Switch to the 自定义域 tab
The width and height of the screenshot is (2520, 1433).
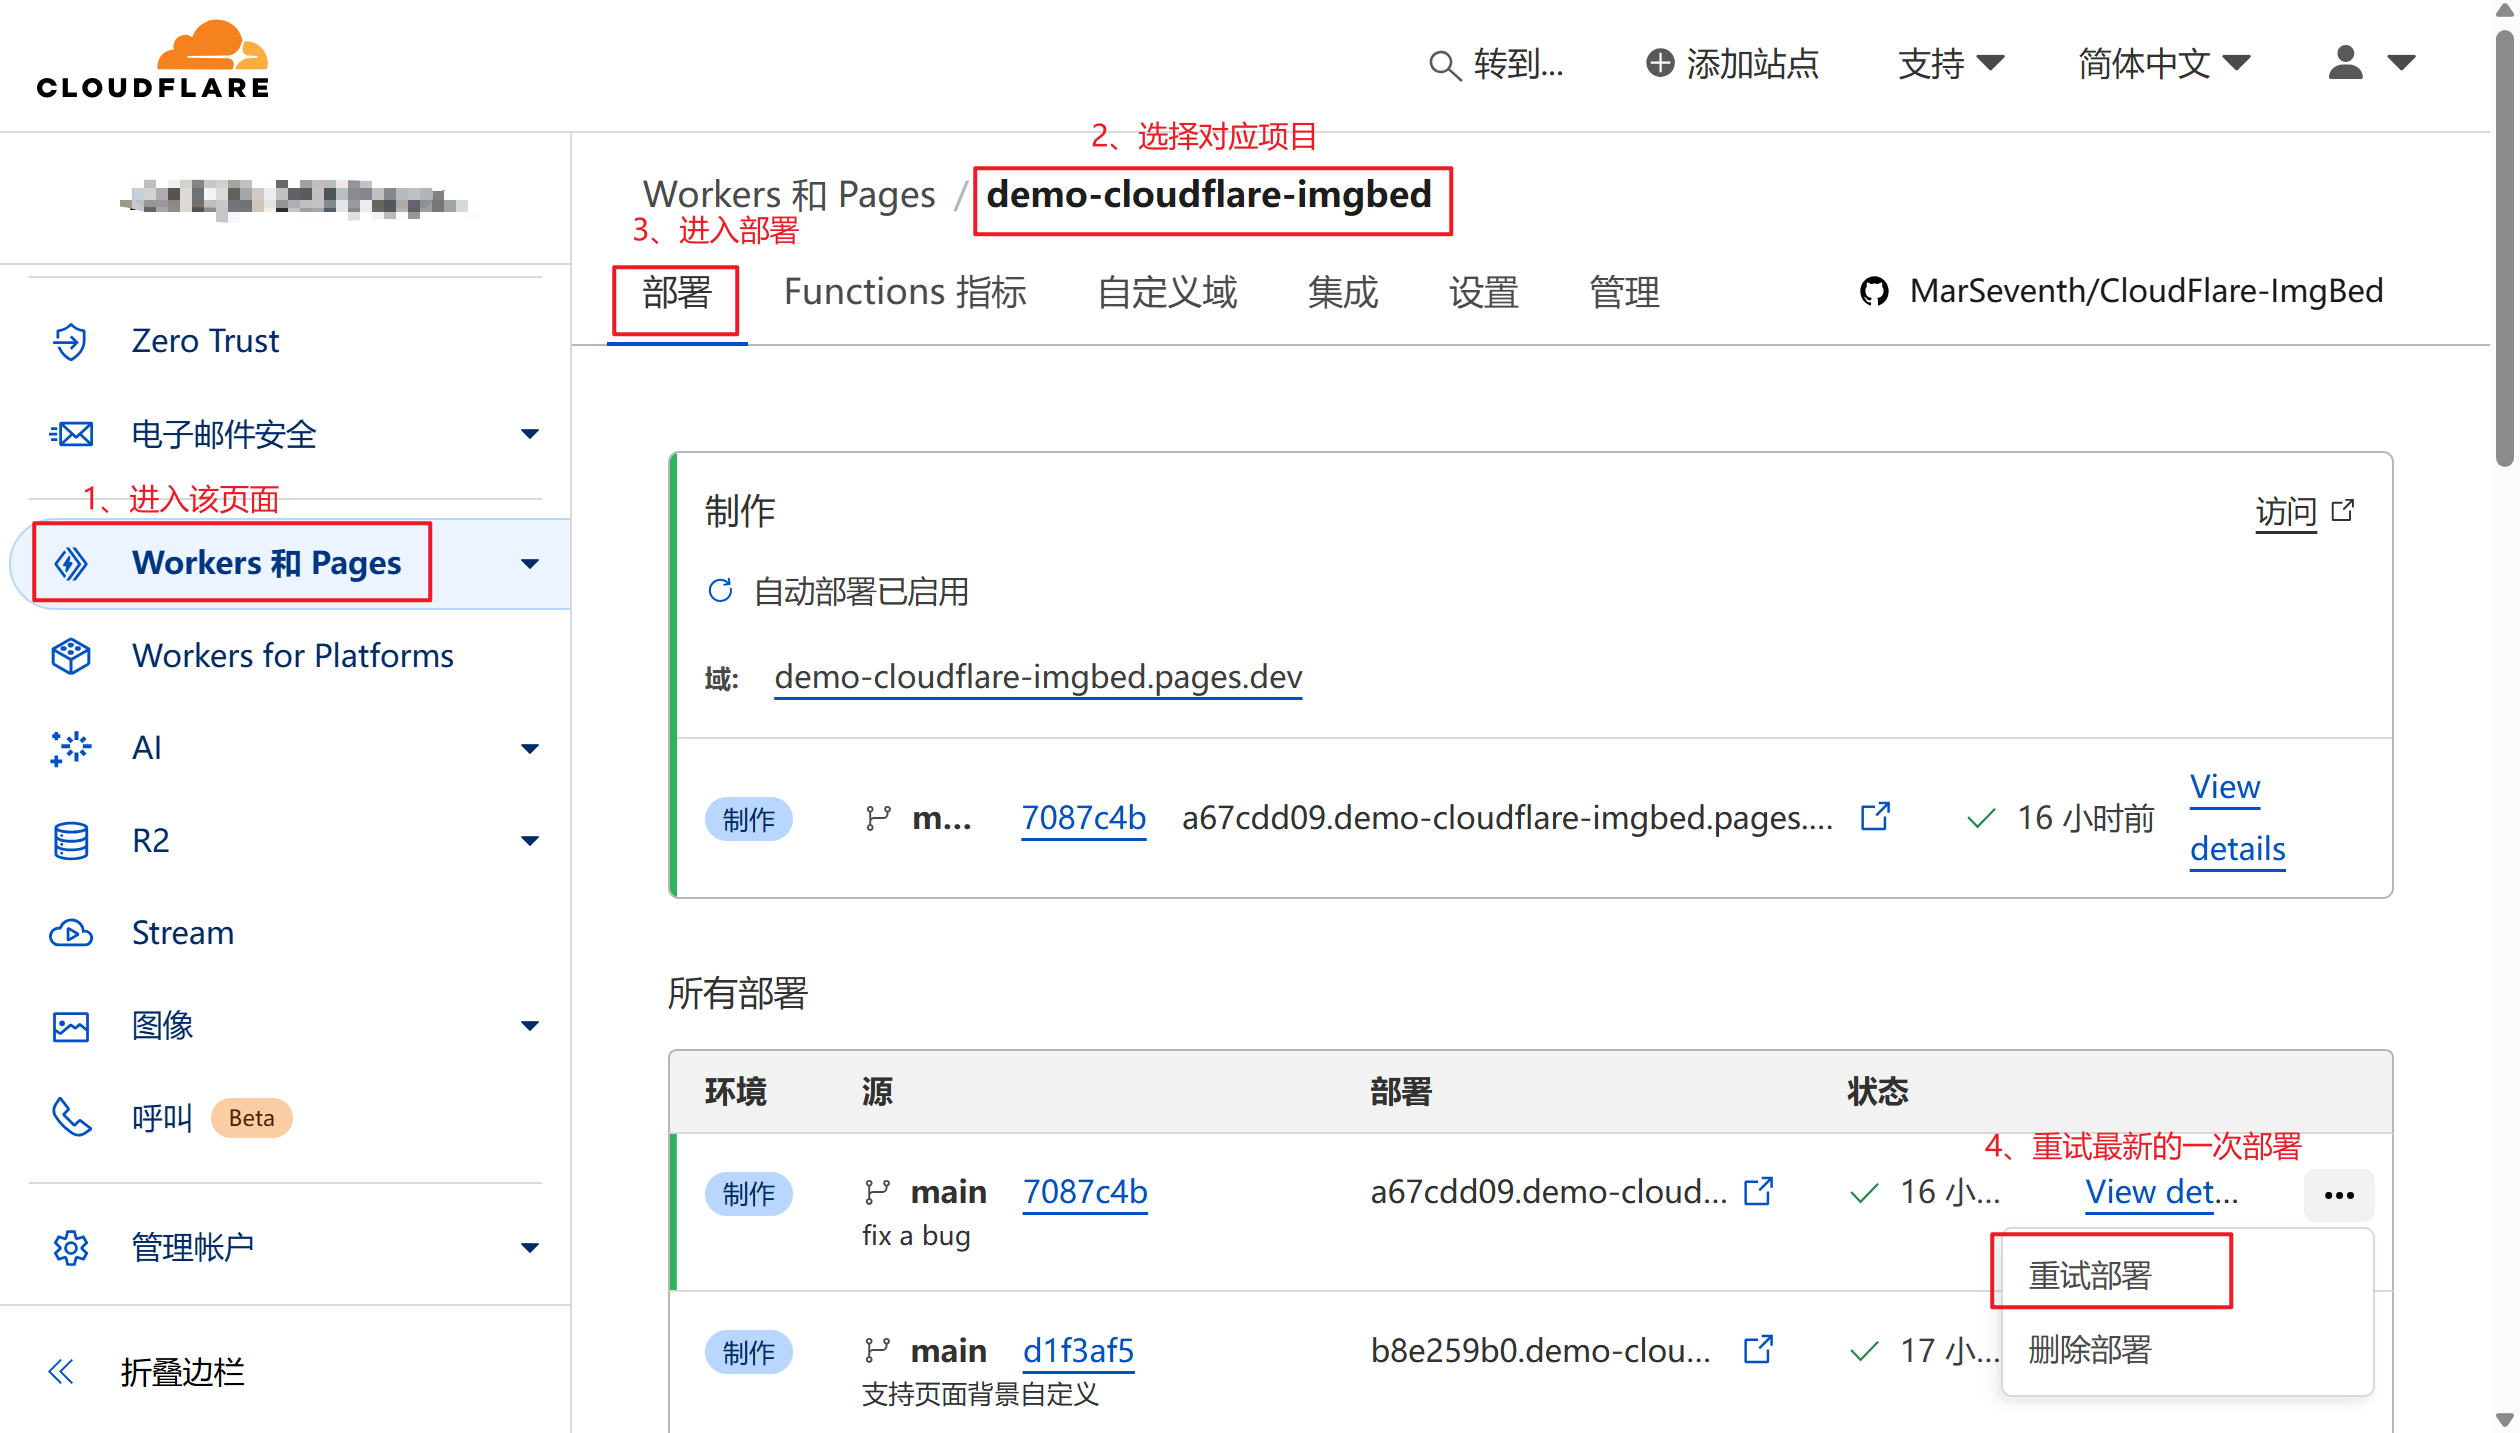tap(1167, 292)
